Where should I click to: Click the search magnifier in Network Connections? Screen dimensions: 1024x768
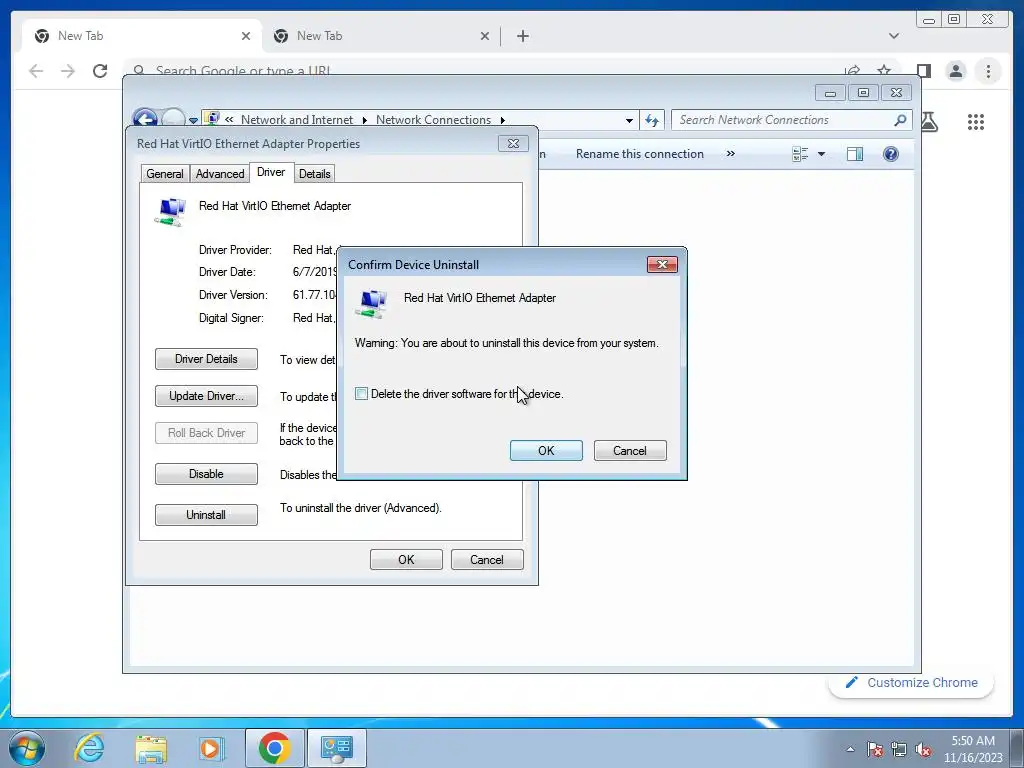point(900,120)
